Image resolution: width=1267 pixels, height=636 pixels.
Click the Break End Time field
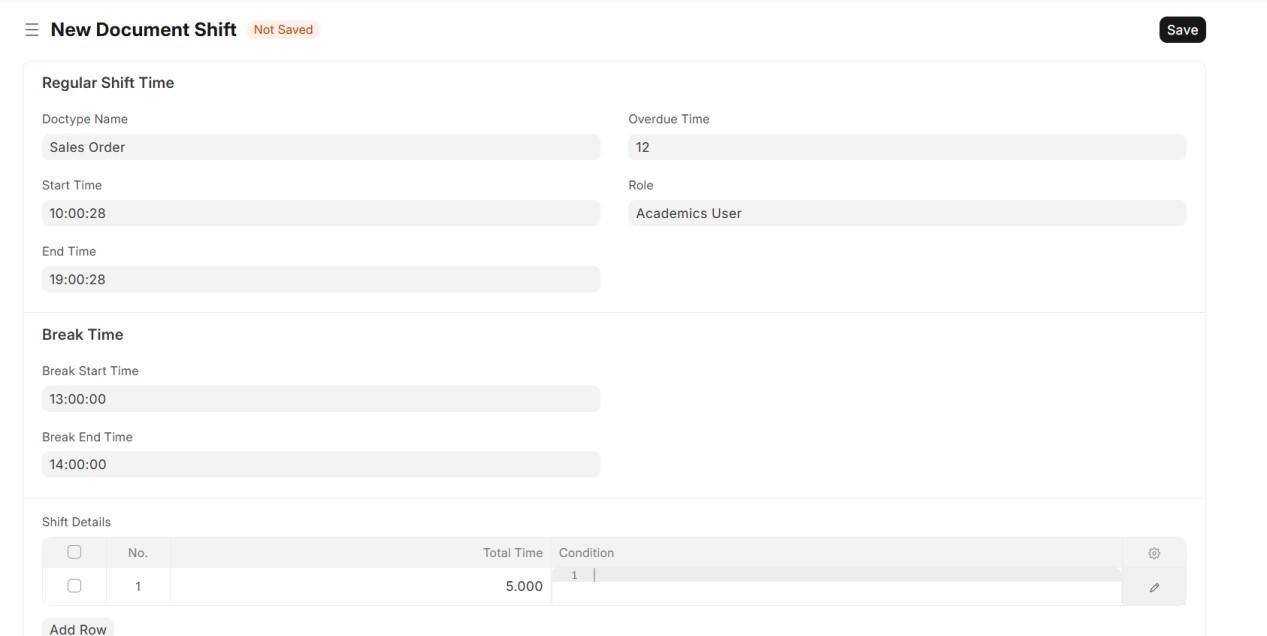(320, 464)
